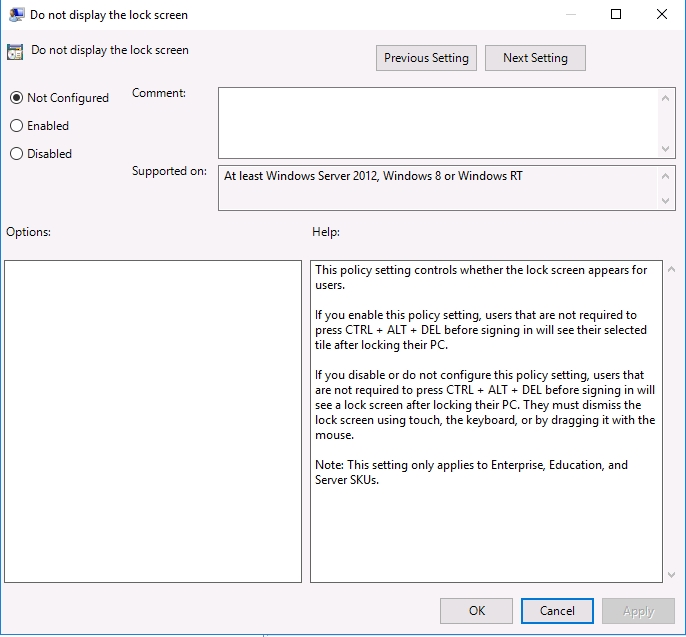The height and width of the screenshot is (637, 686).
Task: Close the dialog with the X button
Action: click(662, 15)
